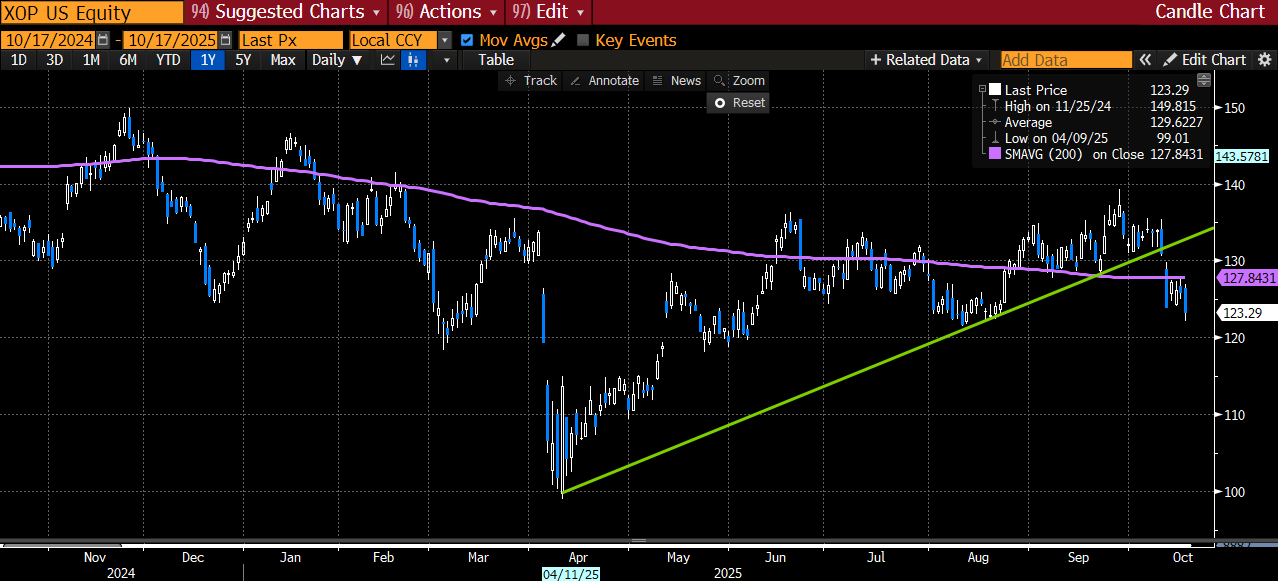Image resolution: width=1278 pixels, height=581 pixels.
Task: Collapse the panel with the double-chevron icon
Action: 1146,60
